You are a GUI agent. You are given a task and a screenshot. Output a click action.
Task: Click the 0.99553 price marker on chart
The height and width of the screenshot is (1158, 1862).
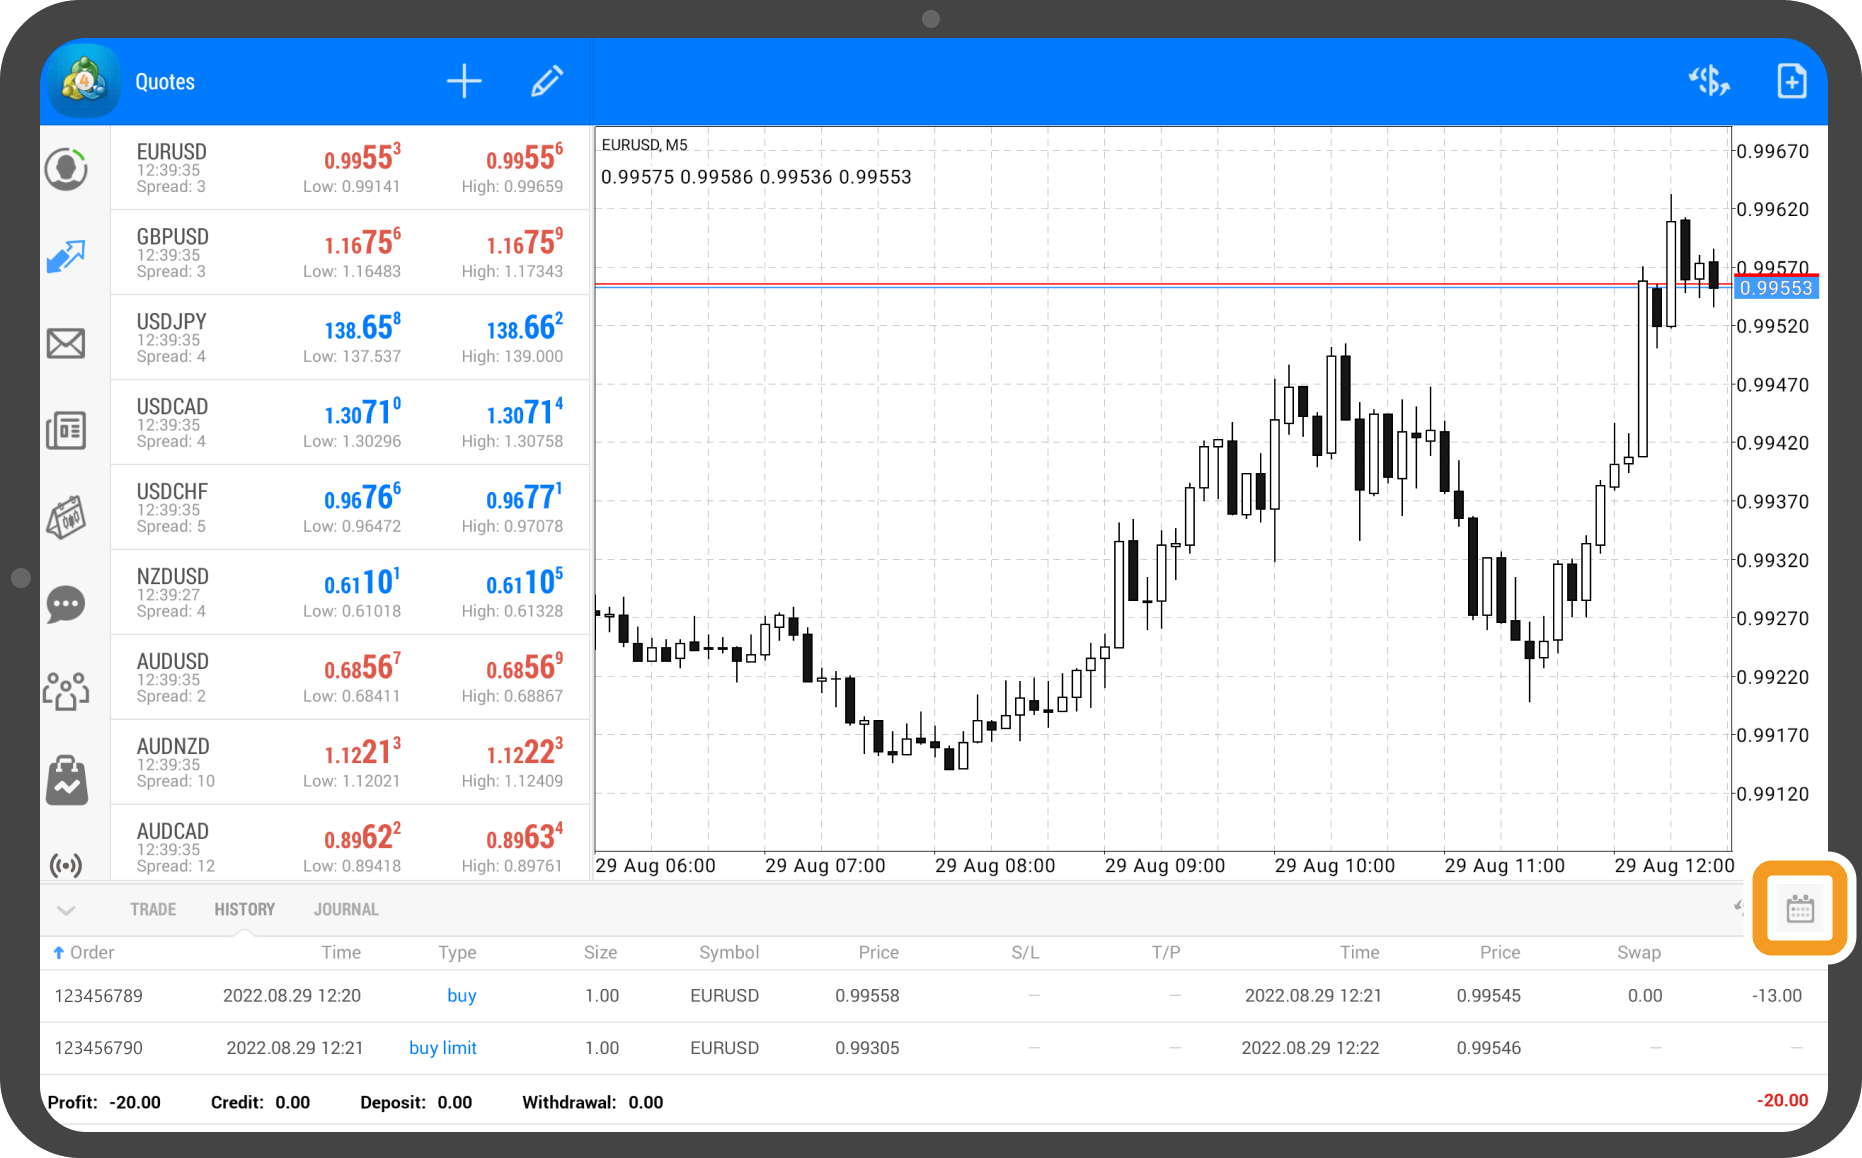pyautogui.click(x=1775, y=288)
